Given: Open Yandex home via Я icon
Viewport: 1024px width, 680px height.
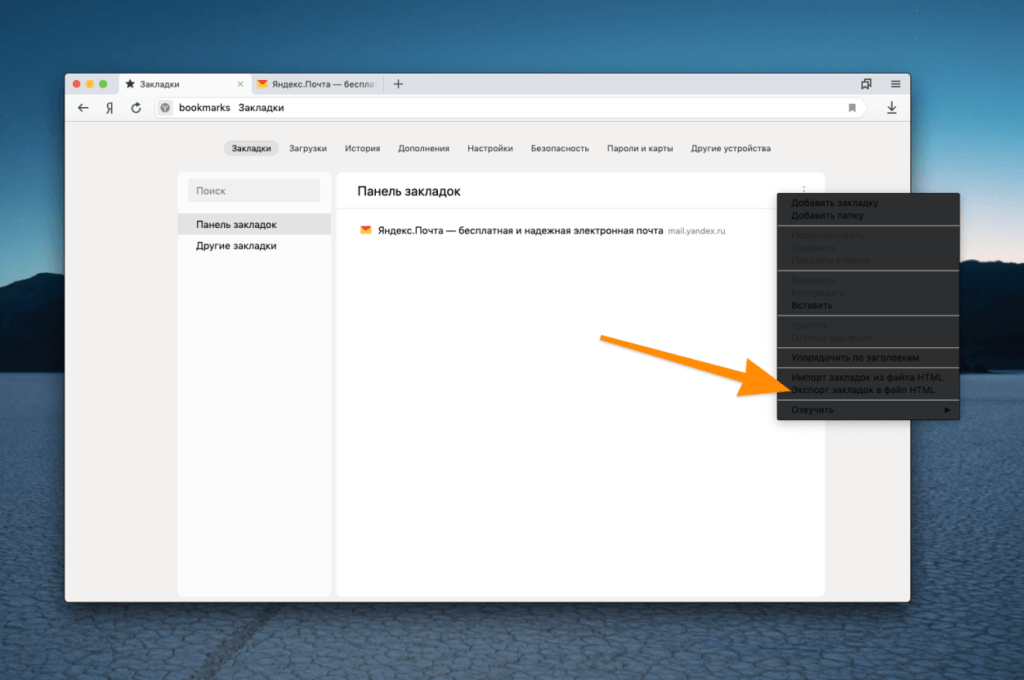Looking at the screenshot, I should point(110,108).
